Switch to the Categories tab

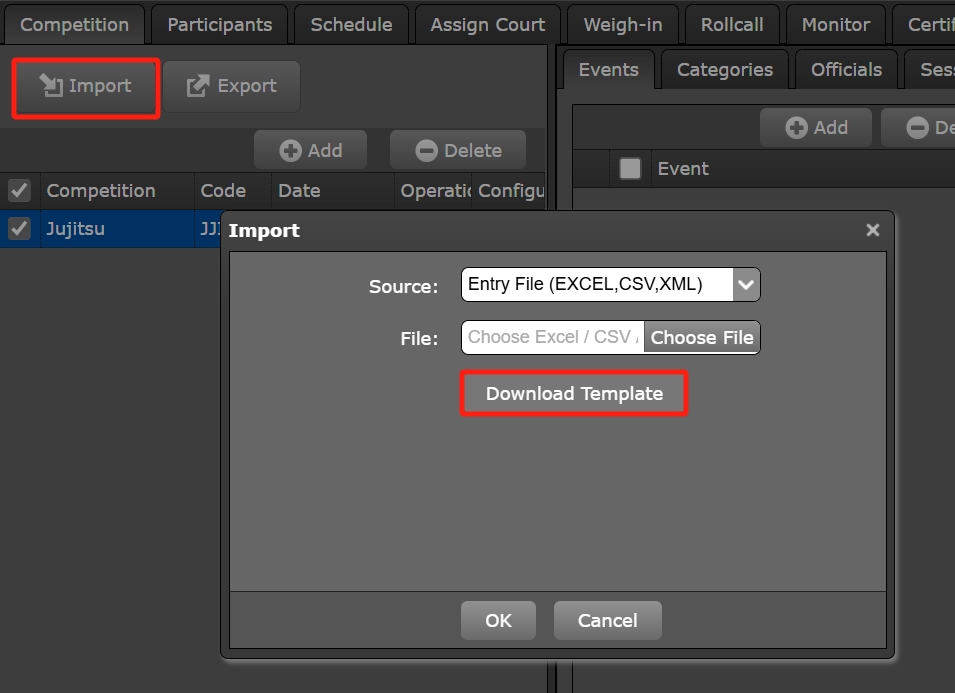pos(724,69)
